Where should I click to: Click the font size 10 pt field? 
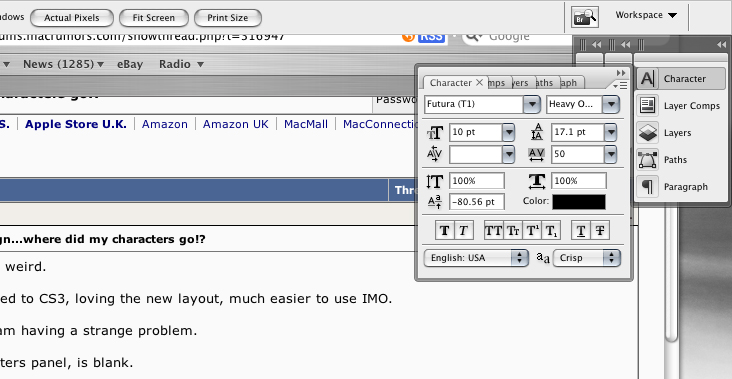476,133
